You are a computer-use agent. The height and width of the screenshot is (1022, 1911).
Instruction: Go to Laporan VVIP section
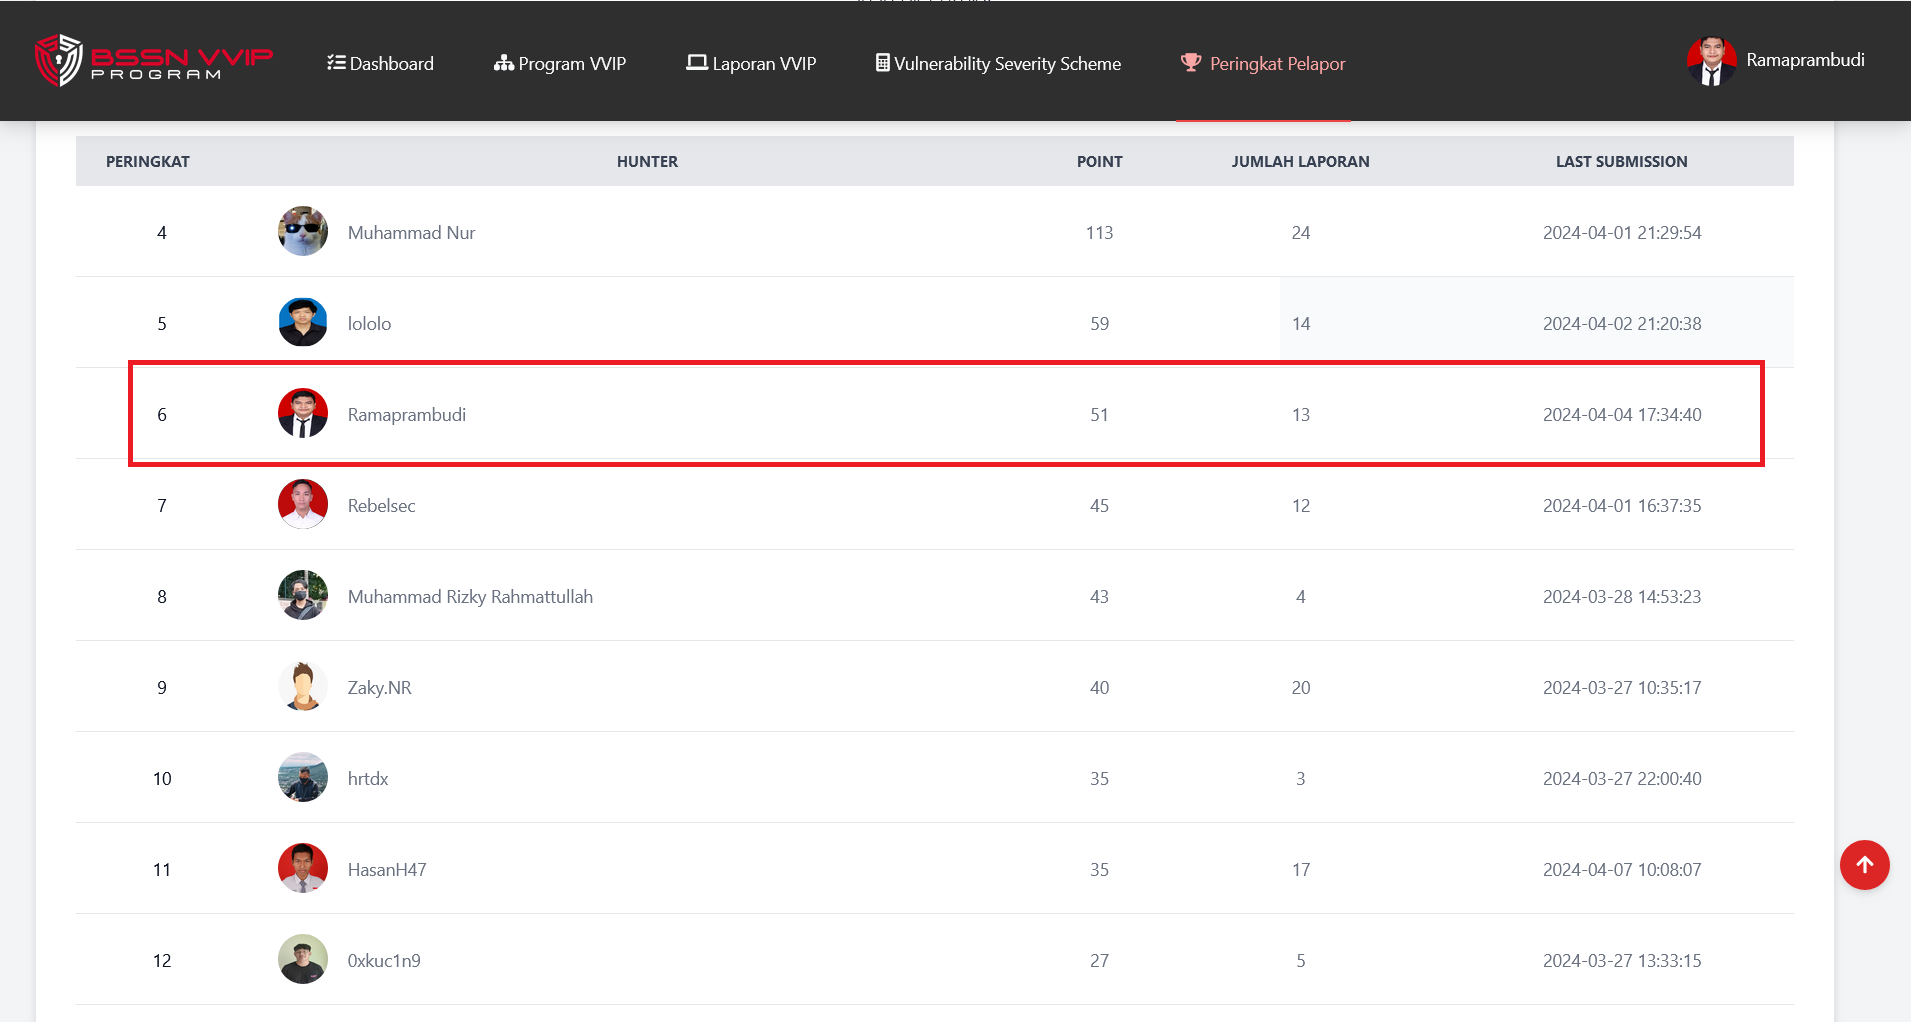[x=751, y=63]
